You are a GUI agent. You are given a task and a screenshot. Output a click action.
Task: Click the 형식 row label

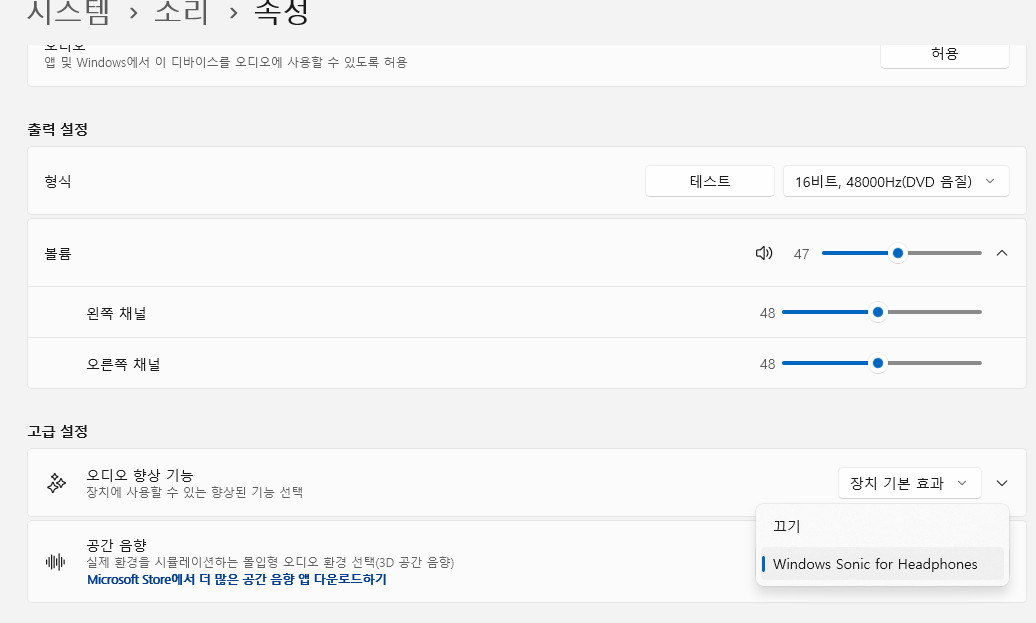click(58, 181)
